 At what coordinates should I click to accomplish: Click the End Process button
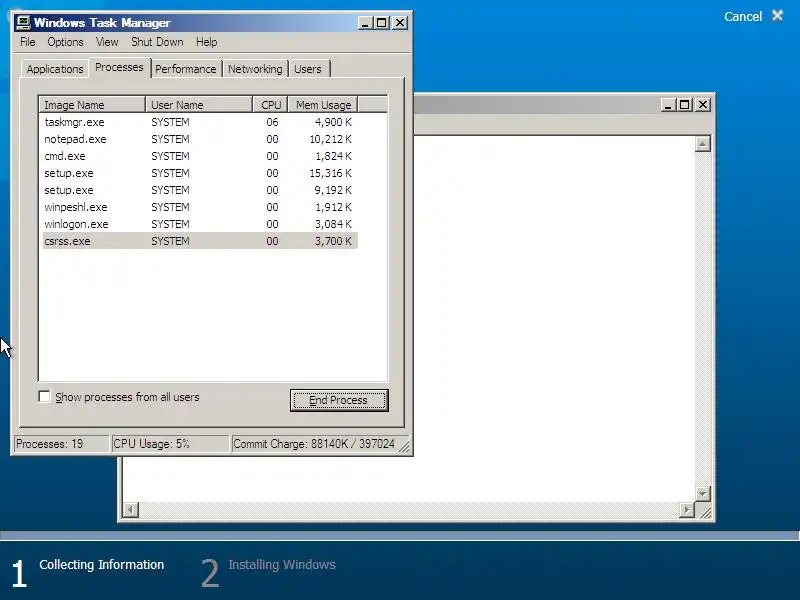point(339,400)
